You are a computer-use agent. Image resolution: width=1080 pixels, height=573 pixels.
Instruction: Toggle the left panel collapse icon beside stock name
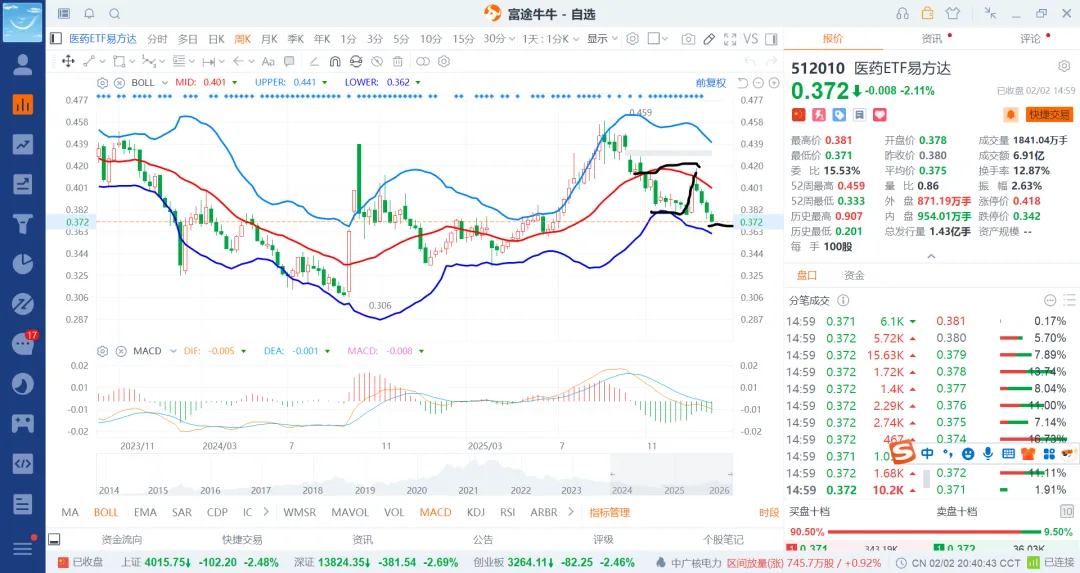[56, 39]
